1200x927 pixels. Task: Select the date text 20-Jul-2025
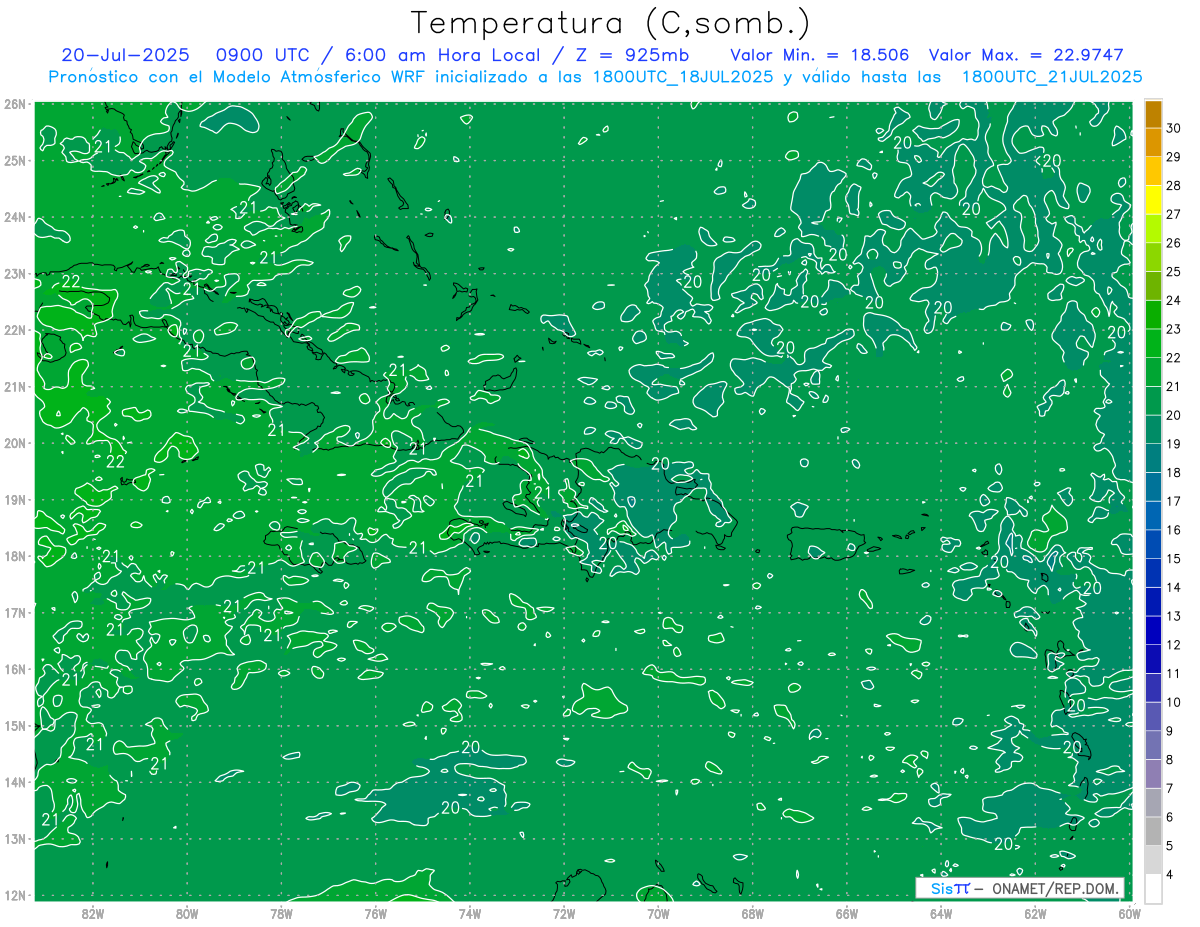pyautogui.click(x=124, y=55)
